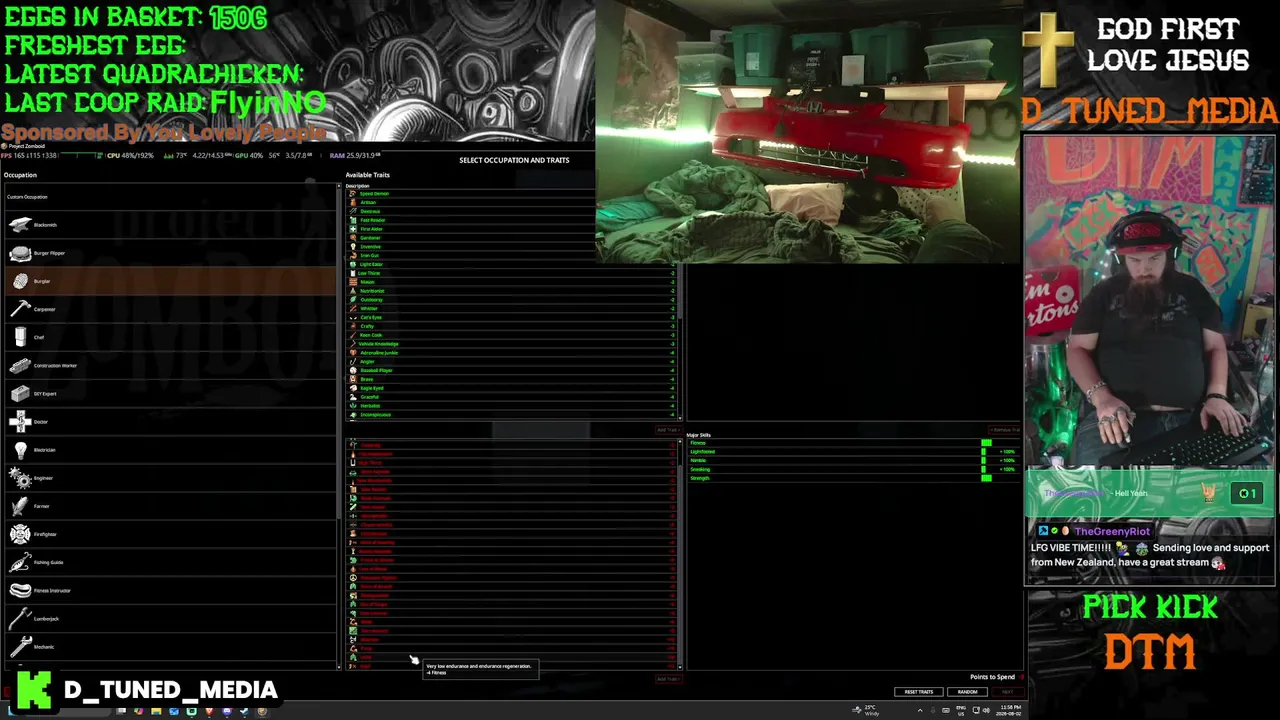Screen dimensions: 1280x720
Task: Click the Adrenaline Junkie trait icon
Action: tap(353, 352)
